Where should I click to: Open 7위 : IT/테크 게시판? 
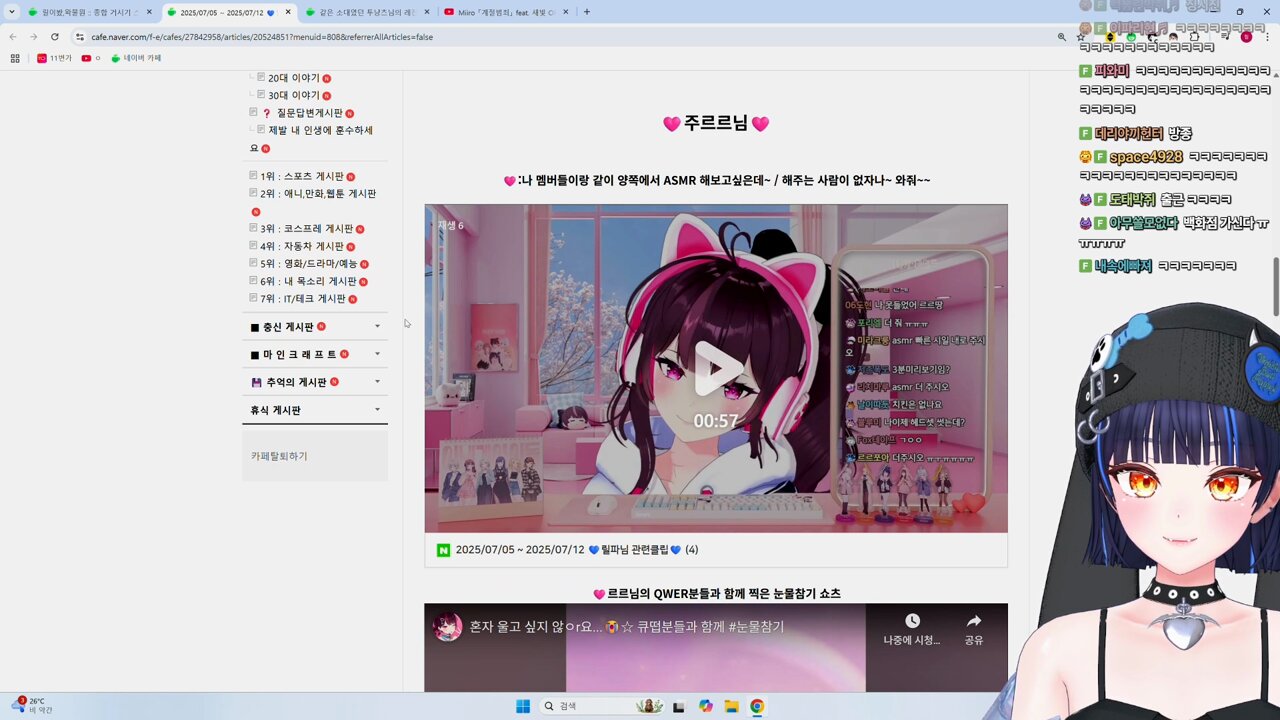pos(303,298)
